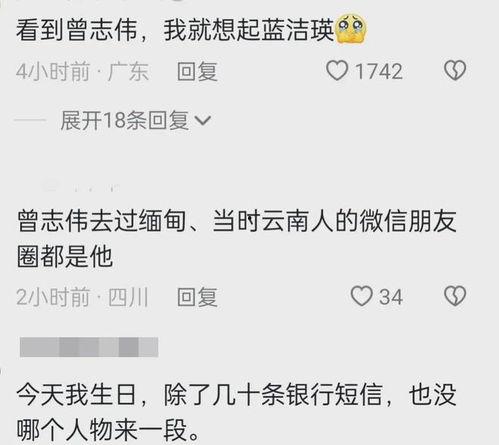Click the 4小时前 · 广东 timestamp
This screenshot has height=445, width=499.
[x=82, y=71]
